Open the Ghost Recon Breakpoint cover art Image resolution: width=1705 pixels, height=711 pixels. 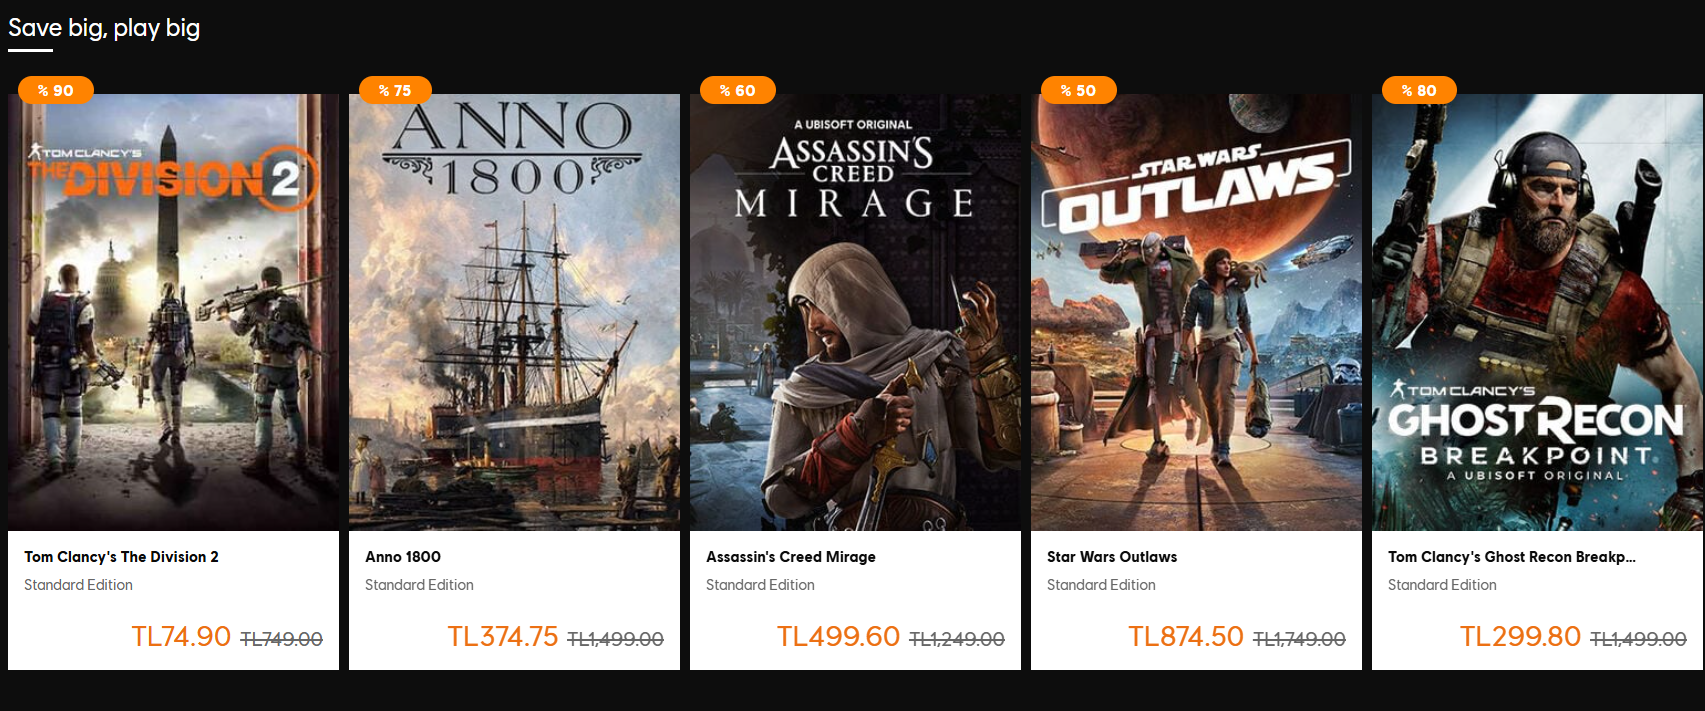point(1537,312)
